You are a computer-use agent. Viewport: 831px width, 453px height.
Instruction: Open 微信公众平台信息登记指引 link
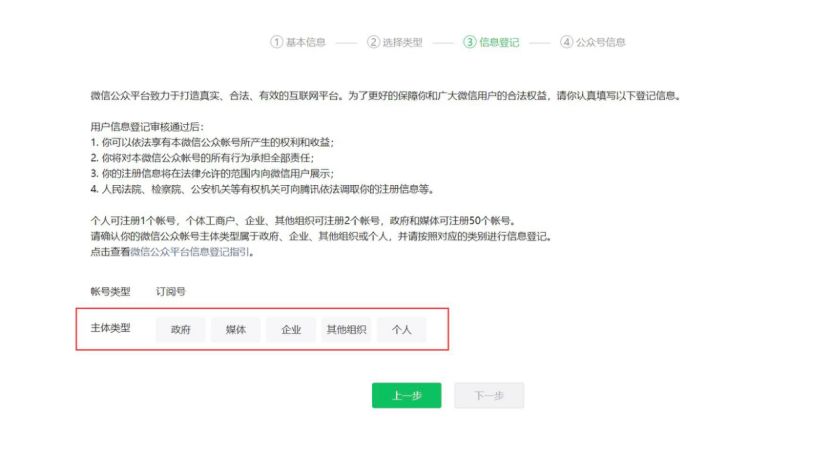[190, 252]
